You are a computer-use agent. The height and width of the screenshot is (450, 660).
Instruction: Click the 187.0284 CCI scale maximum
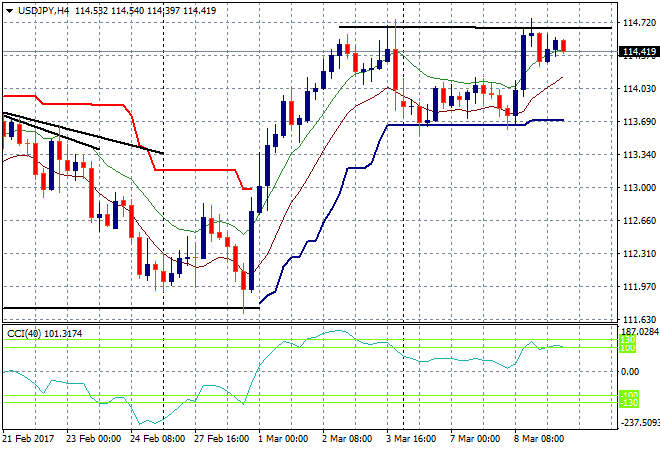(x=640, y=332)
